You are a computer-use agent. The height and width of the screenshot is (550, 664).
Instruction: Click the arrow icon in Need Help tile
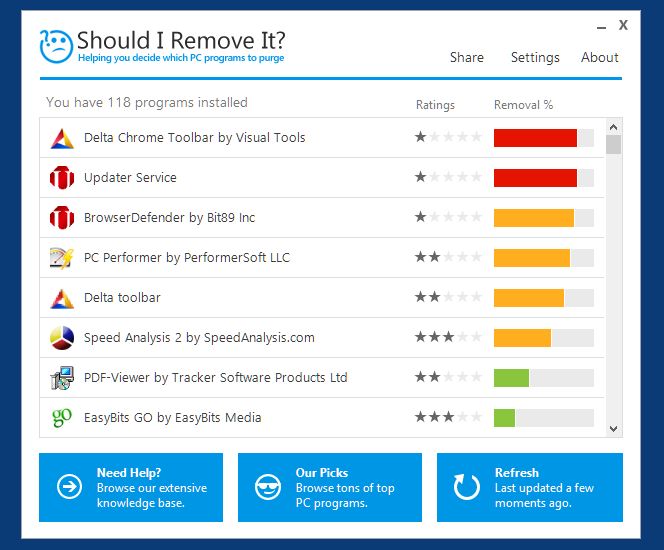[69, 487]
